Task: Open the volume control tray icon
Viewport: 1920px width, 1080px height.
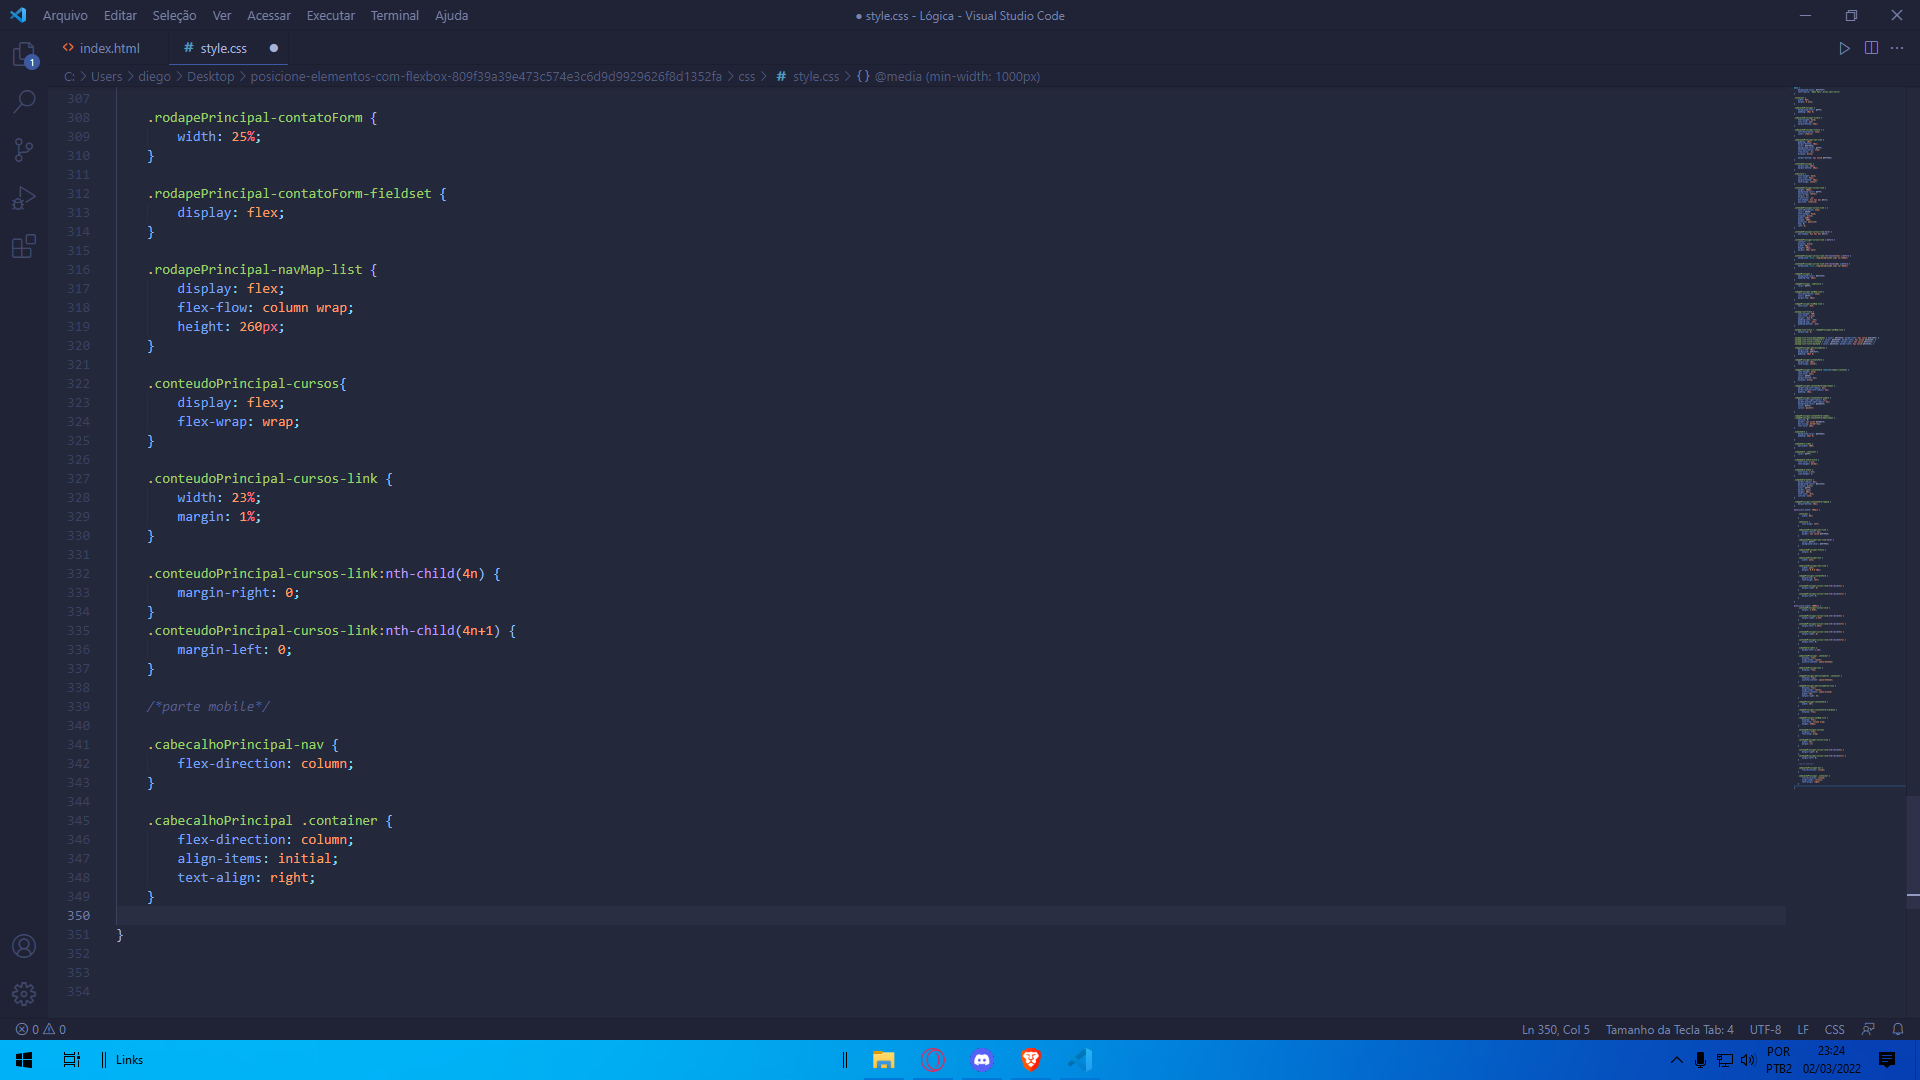Action: 1748,1060
